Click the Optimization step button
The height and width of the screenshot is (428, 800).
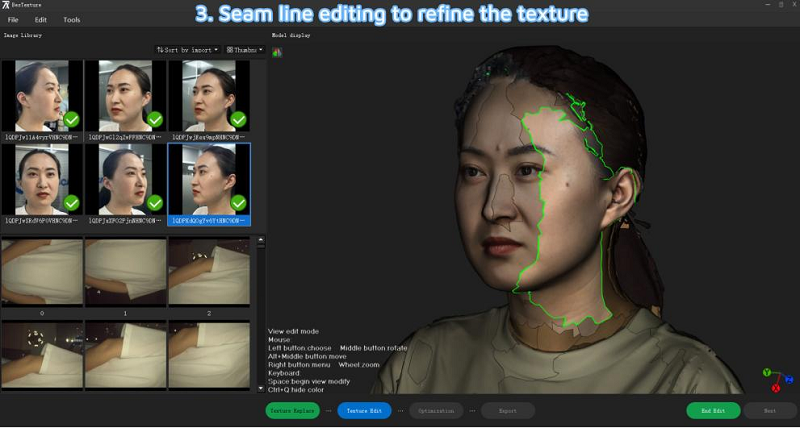[x=436, y=411]
